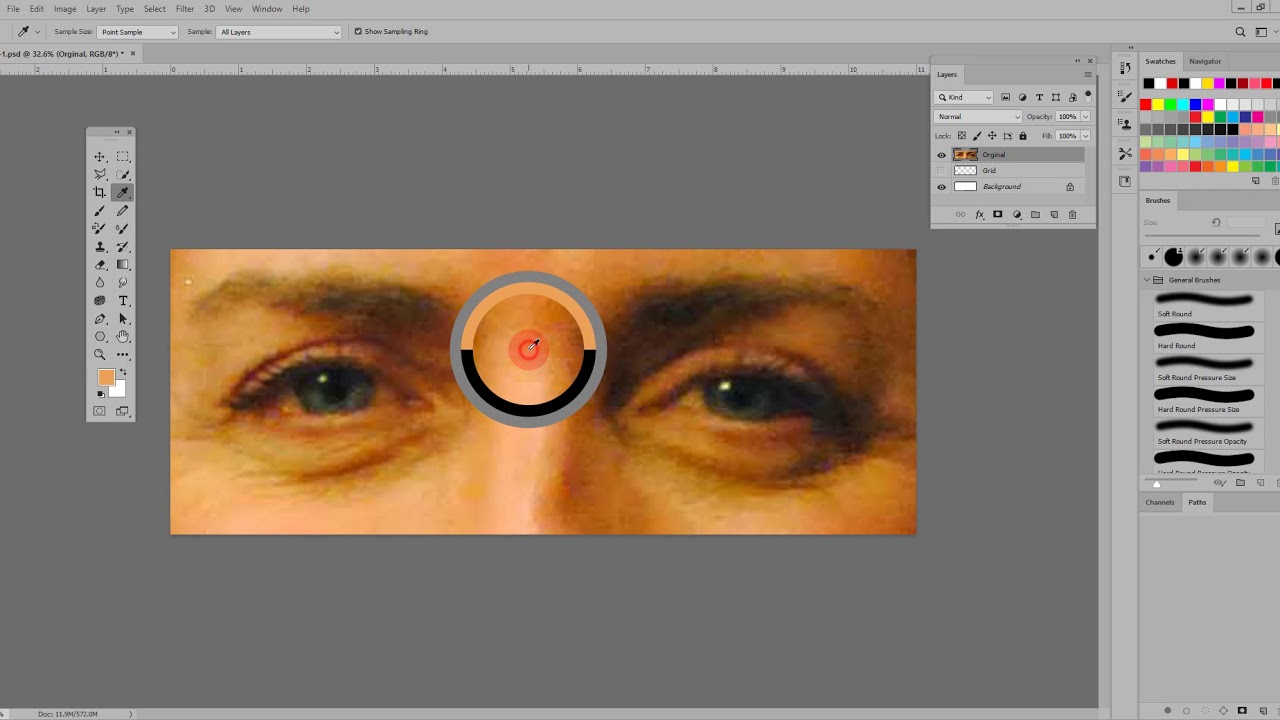
Task: Click the layer style fx icon
Action: (979, 215)
